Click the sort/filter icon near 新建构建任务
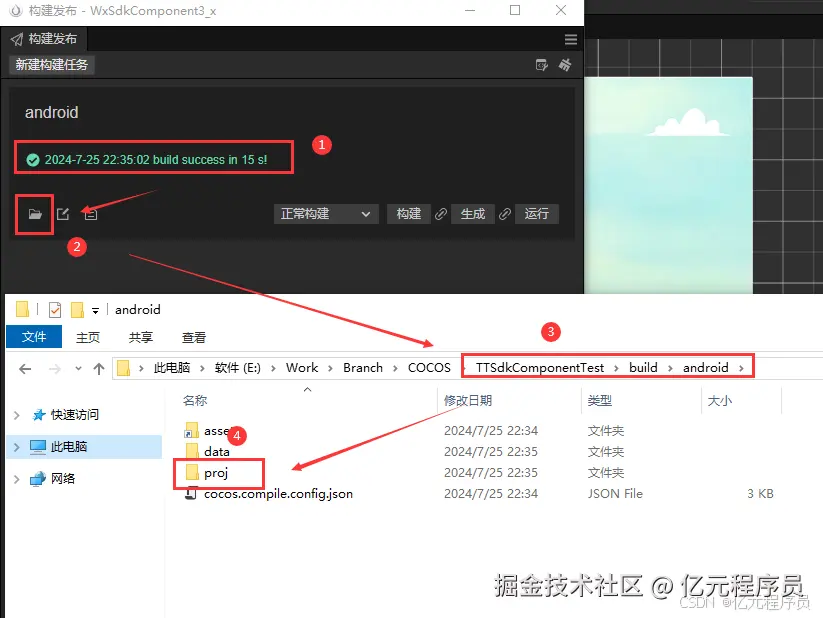The image size is (823, 618). [x=541, y=63]
